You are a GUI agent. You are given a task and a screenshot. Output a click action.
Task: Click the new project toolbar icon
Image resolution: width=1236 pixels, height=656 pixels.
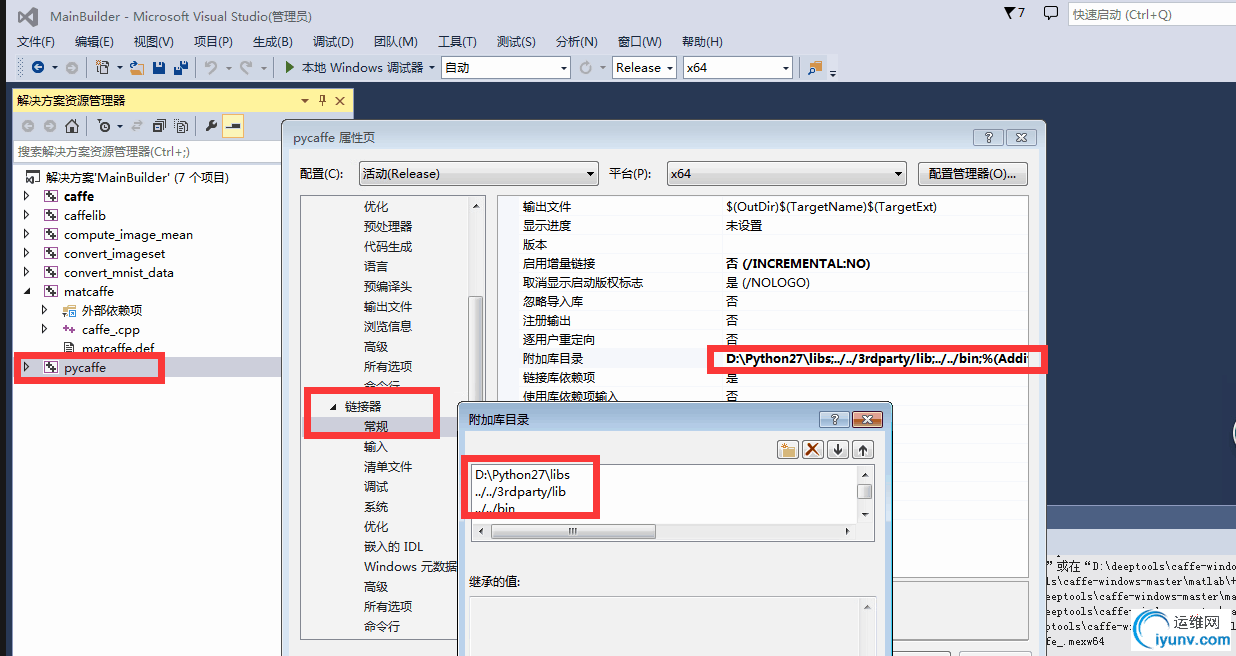click(102, 67)
